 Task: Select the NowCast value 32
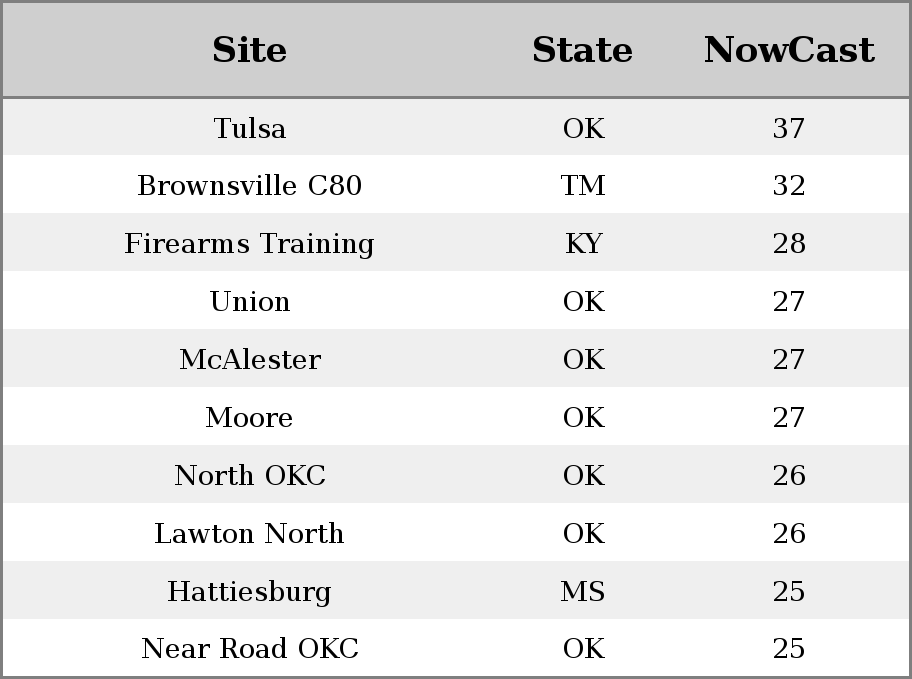tap(789, 186)
